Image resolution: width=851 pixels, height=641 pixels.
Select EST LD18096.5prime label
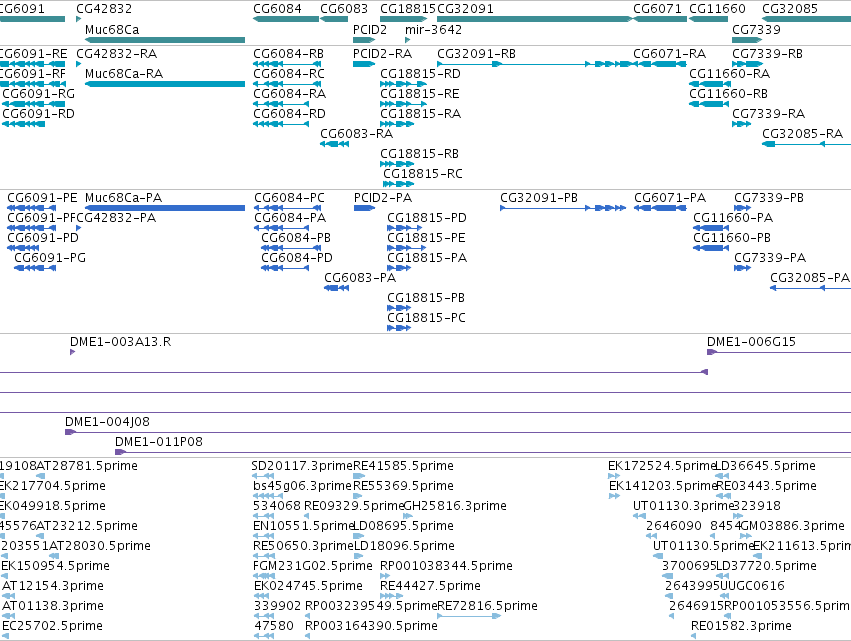(x=404, y=546)
